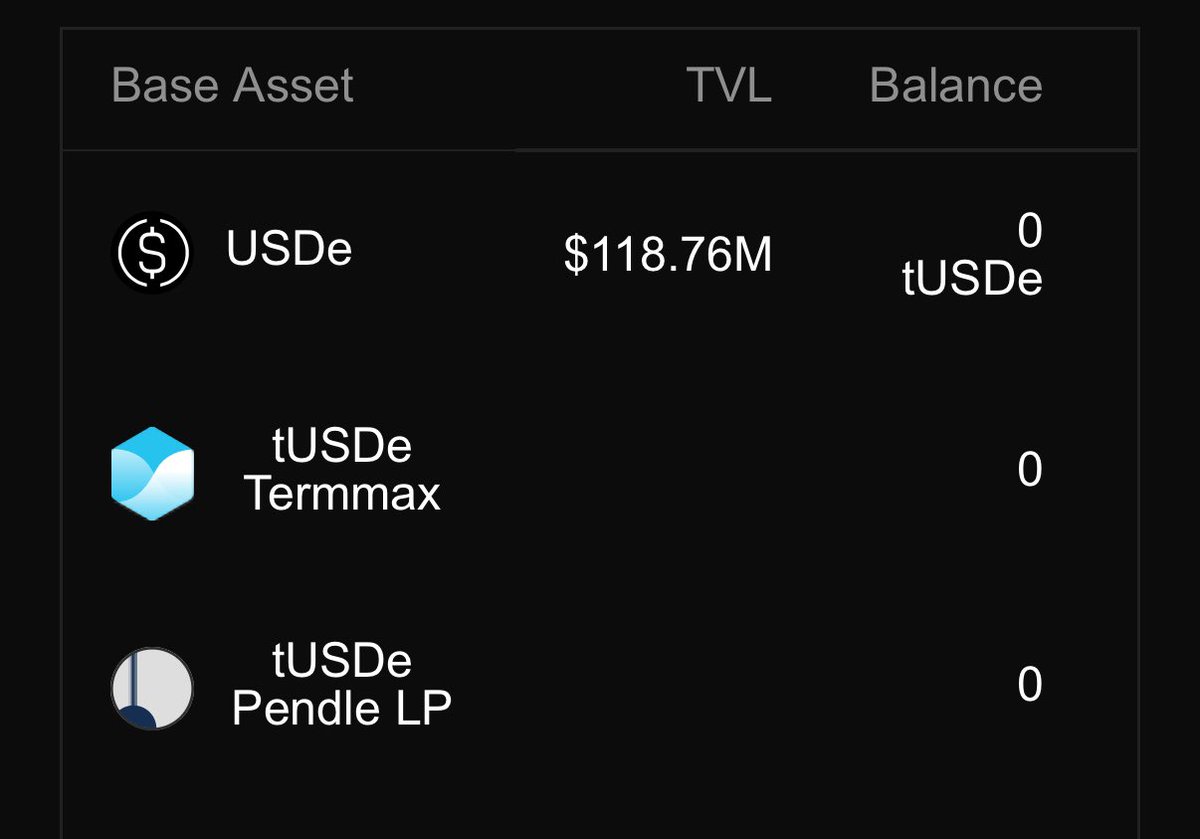Select the tUSDe text above Termmax
Image resolution: width=1200 pixels, height=839 pixels.
click(342, 446)
